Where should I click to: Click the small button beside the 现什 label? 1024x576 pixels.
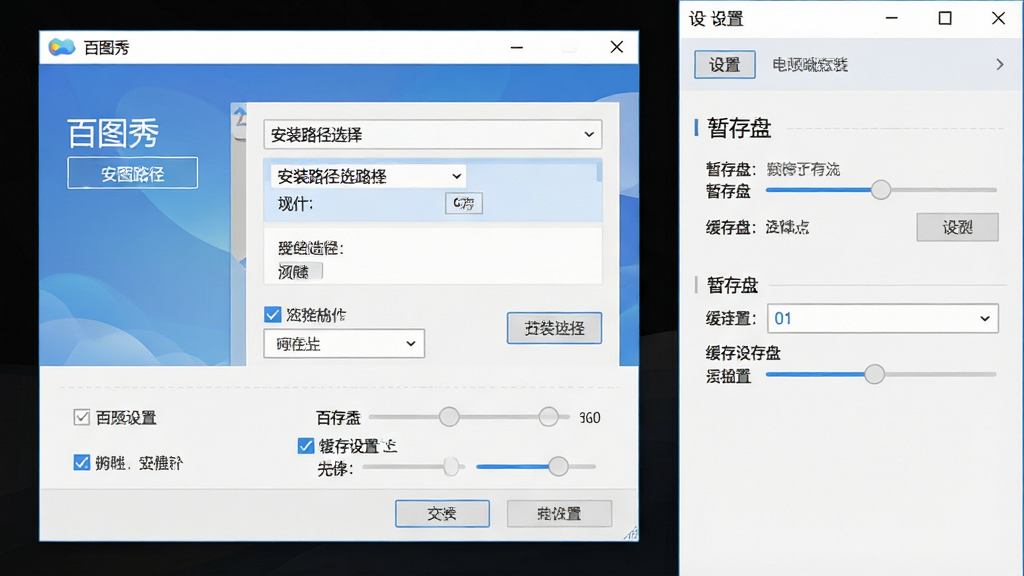click(464, 204)
